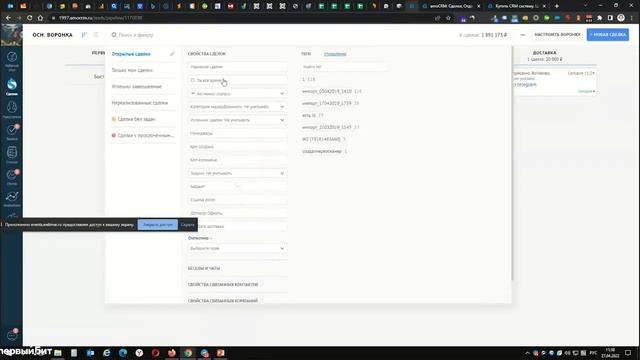
Task: Click the Кем изменена filter field
Action: click(237, 160)
